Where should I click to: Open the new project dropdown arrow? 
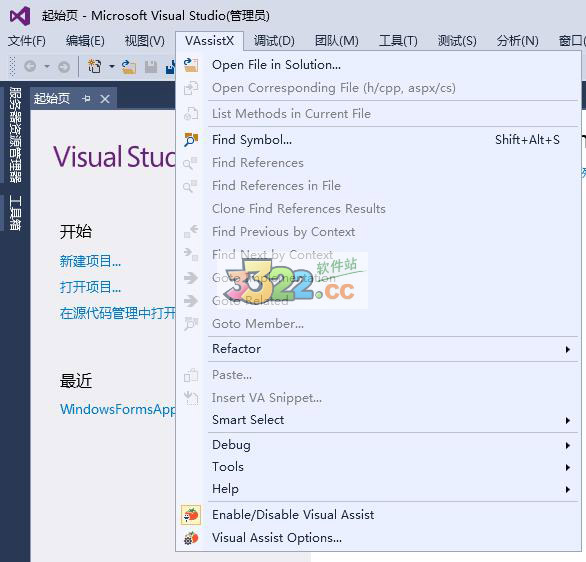click(112, 67)
